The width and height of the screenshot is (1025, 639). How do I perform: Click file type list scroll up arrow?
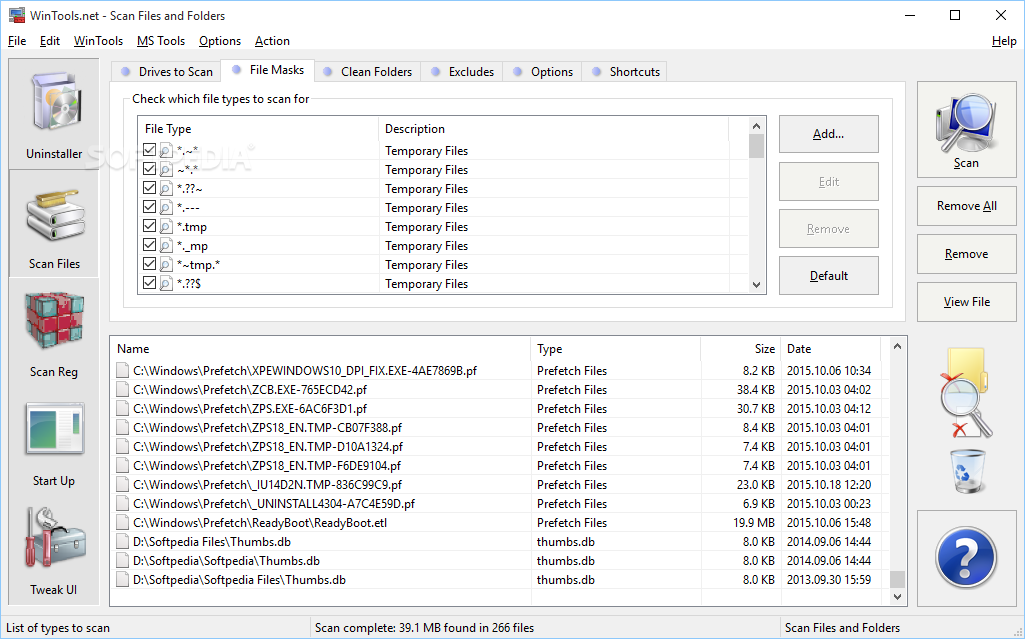coord(756,126)
